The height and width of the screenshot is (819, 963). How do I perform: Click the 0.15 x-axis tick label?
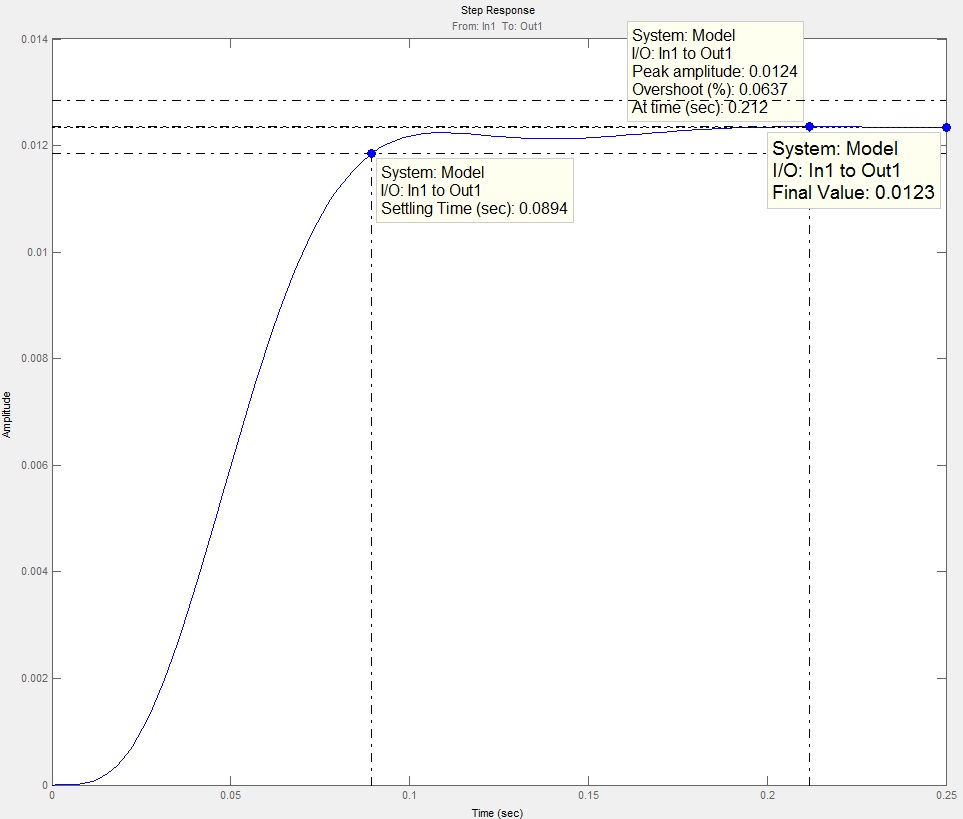[588, 796]
